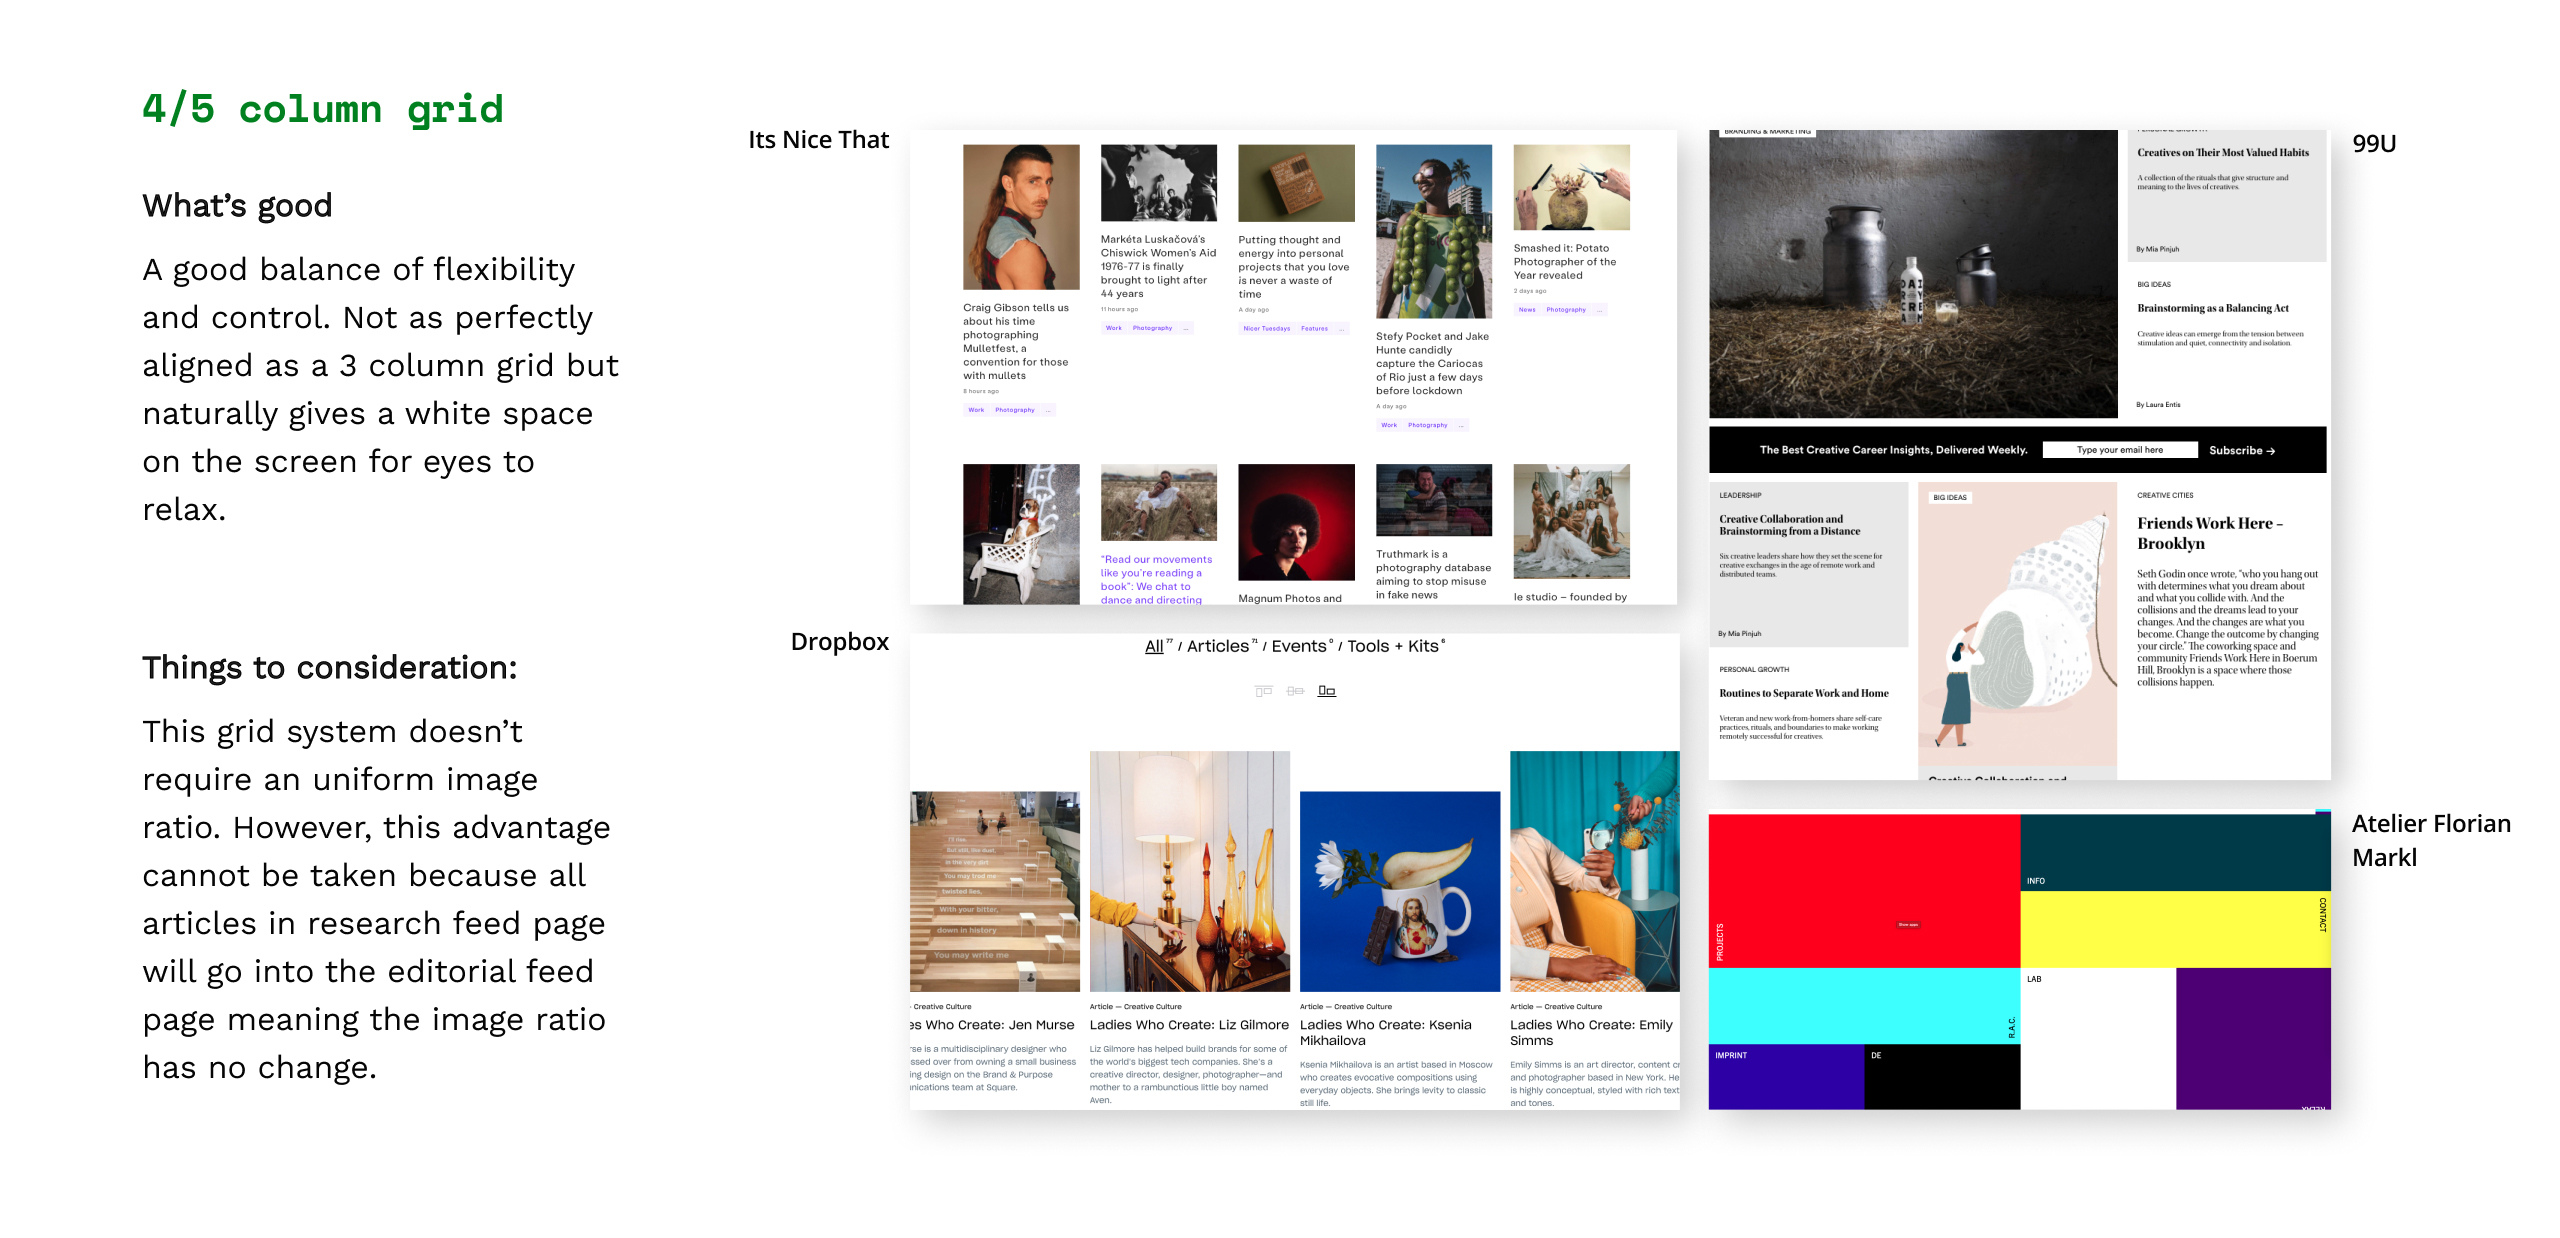Open 'Putting thought and energy into personal projects' headline
This screenshot has width=2560, height=1238.
click(1294, 267)
